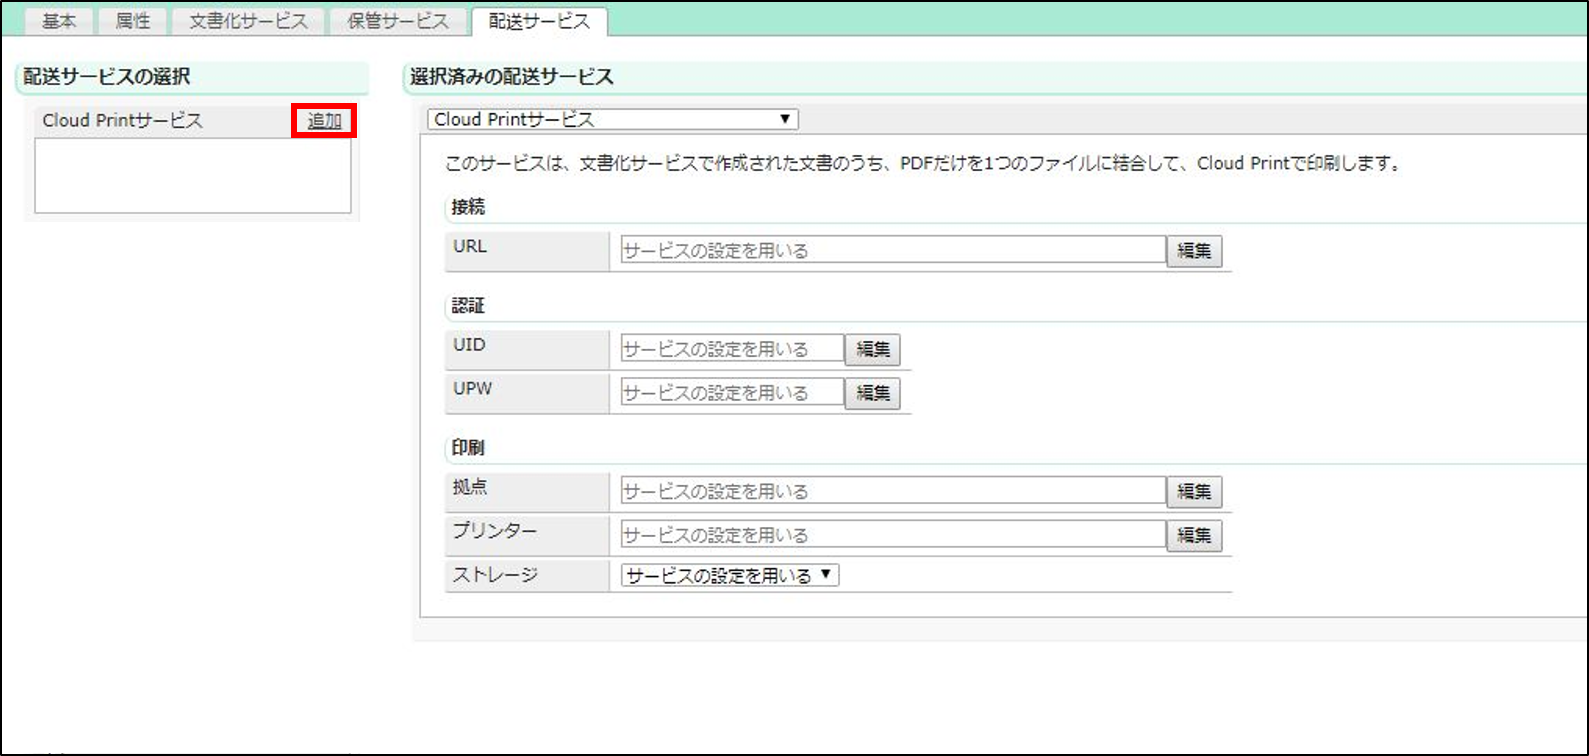Hit the 編集 button beside UPW
The width and height of the screenshot is (1589, 756).
(873, 393)
